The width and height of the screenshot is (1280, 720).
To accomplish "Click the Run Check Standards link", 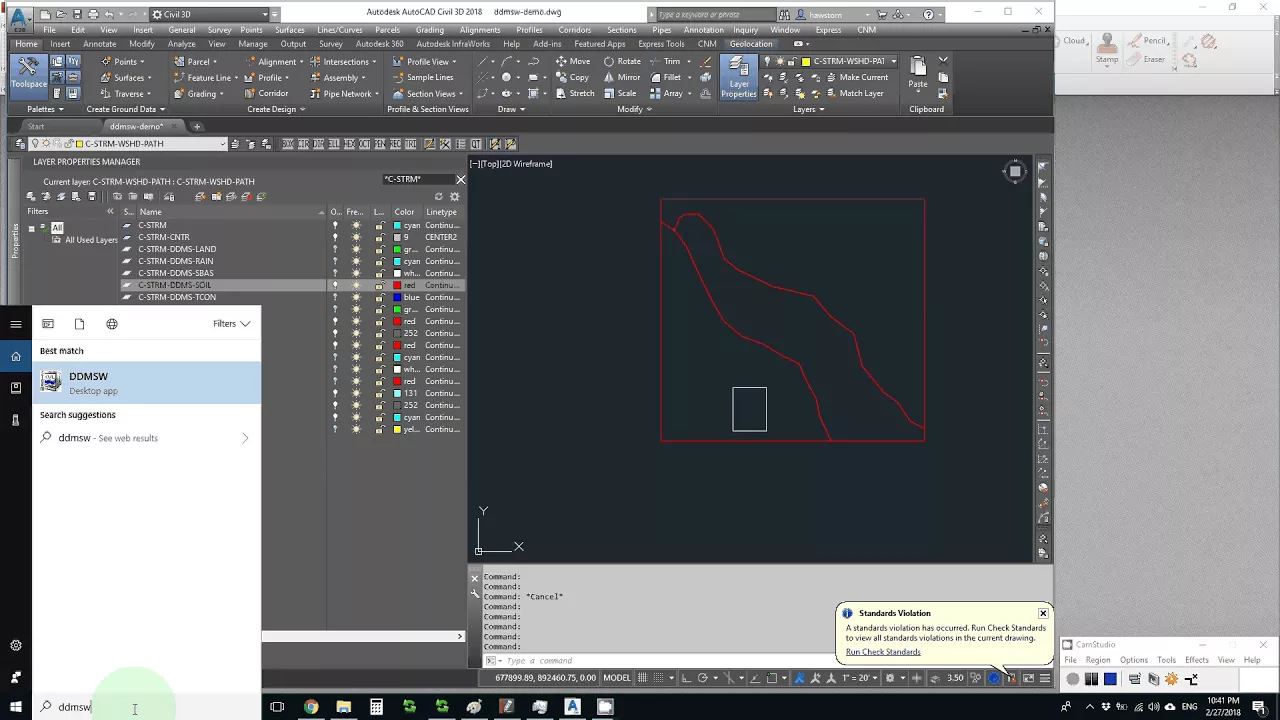I will [883, 652].
